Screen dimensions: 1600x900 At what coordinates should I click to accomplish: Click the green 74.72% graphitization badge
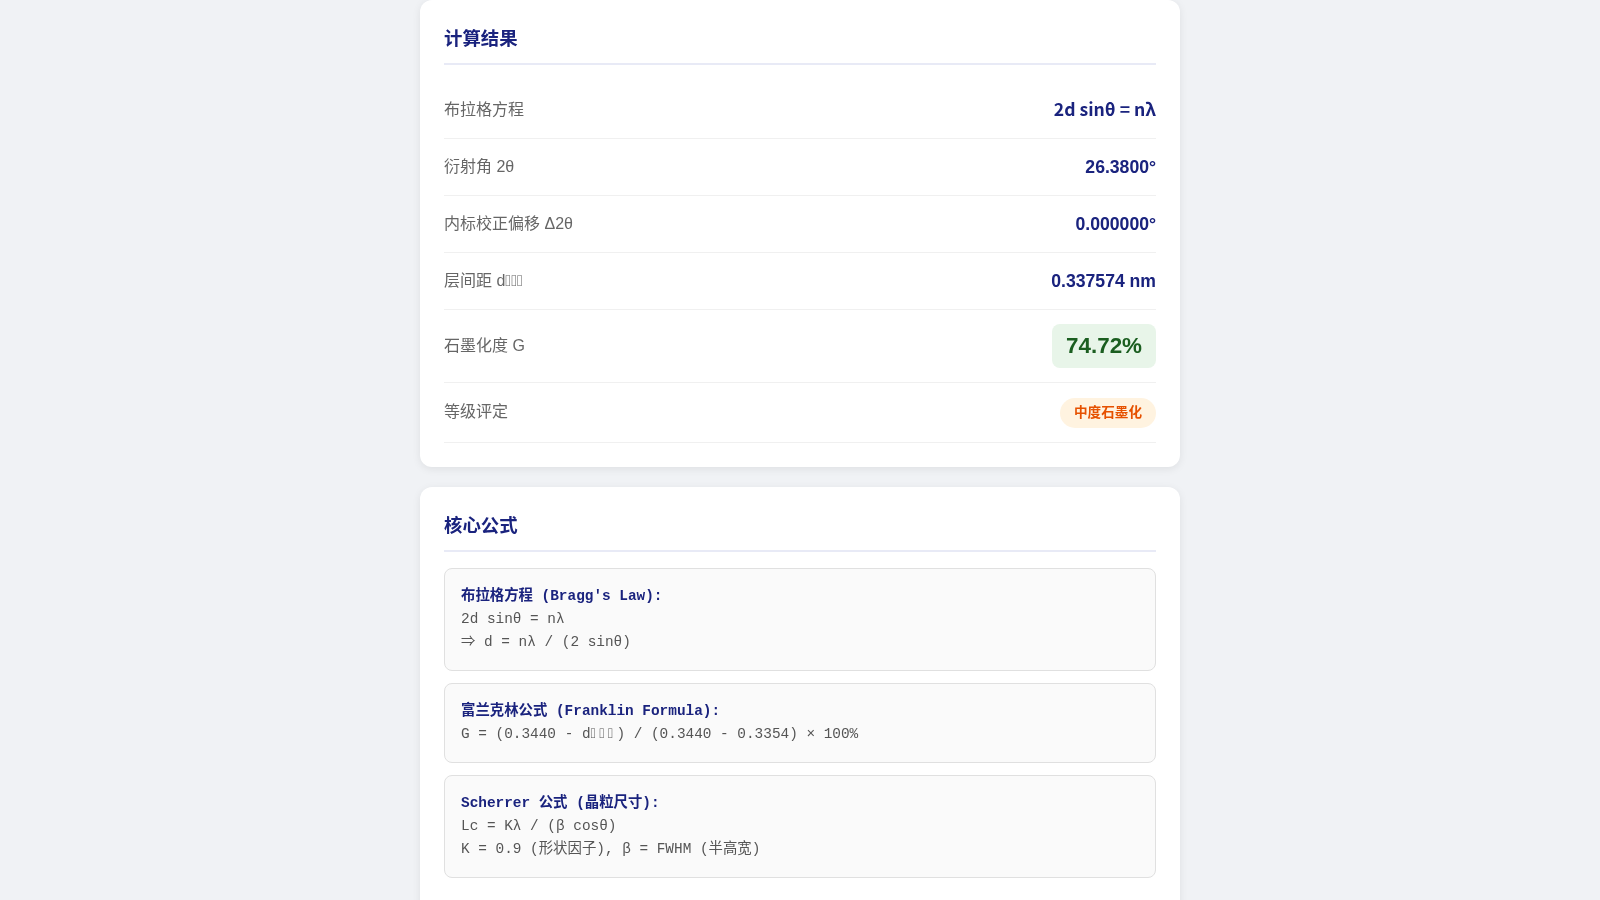click(1104, 346)
